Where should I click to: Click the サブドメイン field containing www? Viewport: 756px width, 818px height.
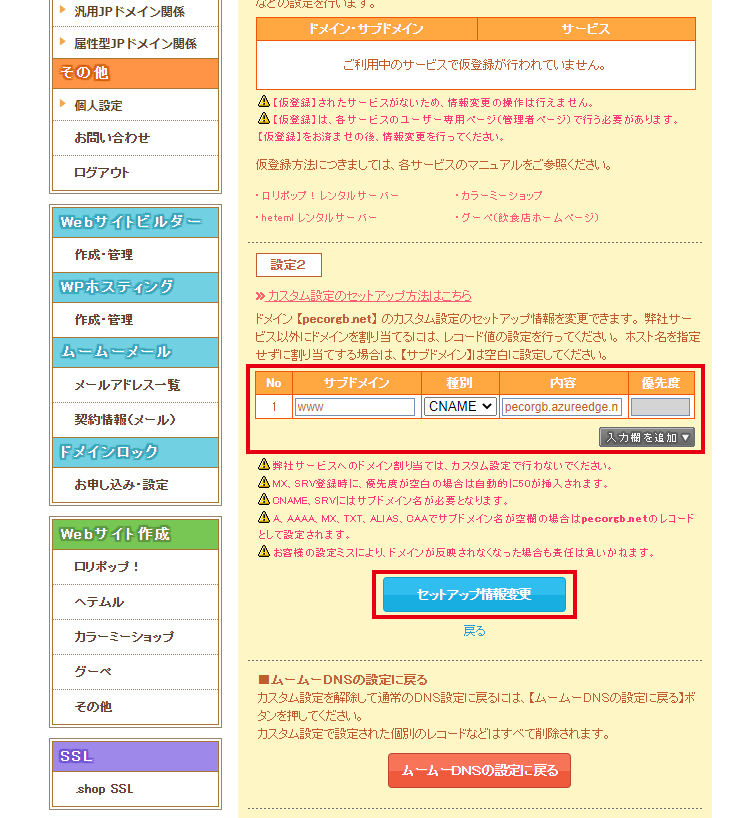click(354, 407)
